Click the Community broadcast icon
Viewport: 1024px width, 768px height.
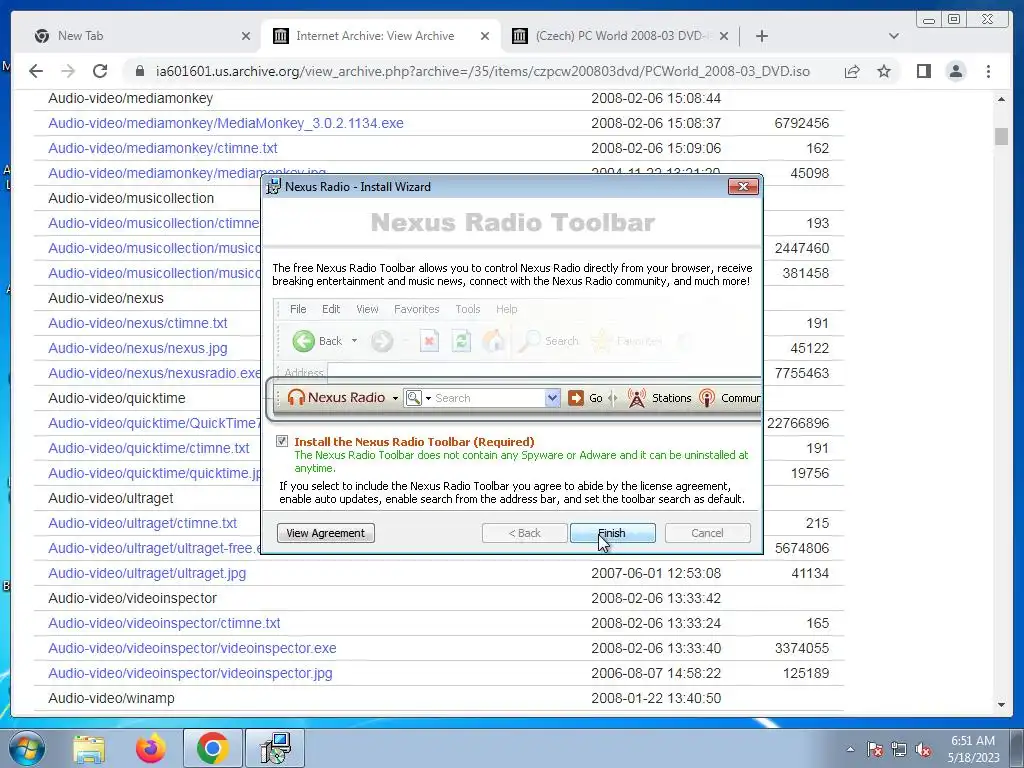[707, 397]
